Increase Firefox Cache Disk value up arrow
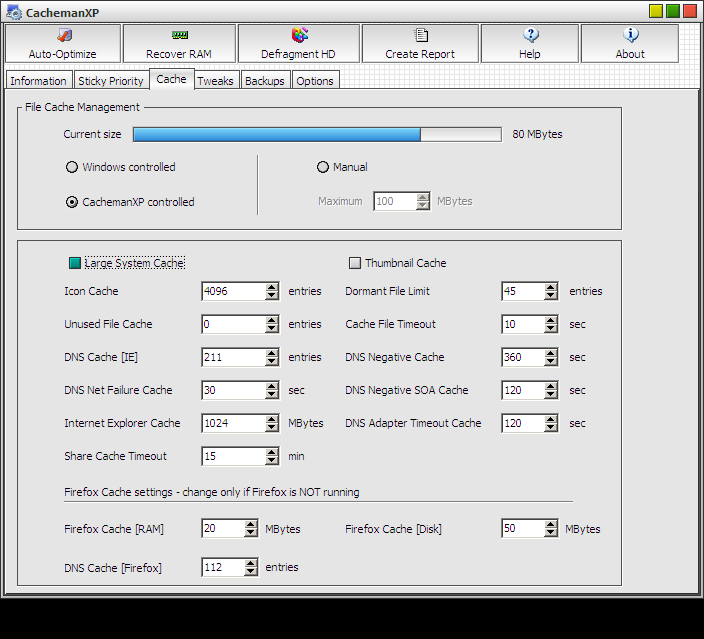This screenshot has width=704, height=639. point(550,524)
